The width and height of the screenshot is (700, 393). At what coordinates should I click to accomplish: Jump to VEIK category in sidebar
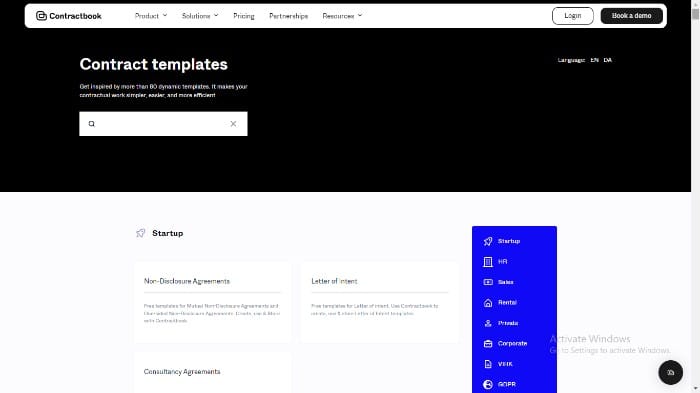(505, 364)
